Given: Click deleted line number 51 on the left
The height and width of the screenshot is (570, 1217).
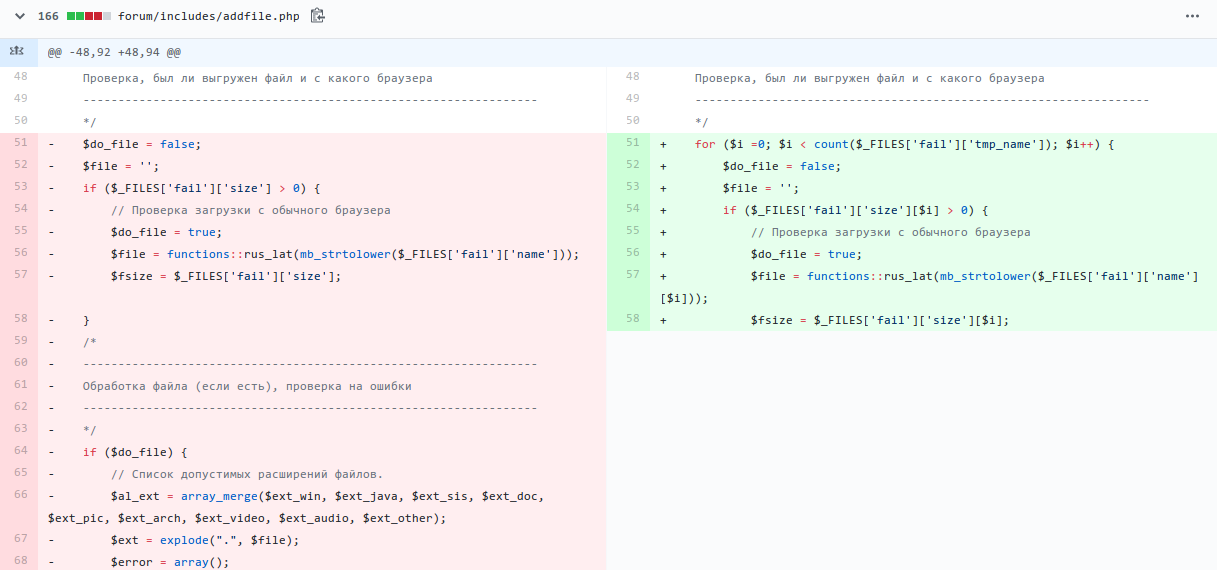Looking at the screenshot, I should coord(21,143).
